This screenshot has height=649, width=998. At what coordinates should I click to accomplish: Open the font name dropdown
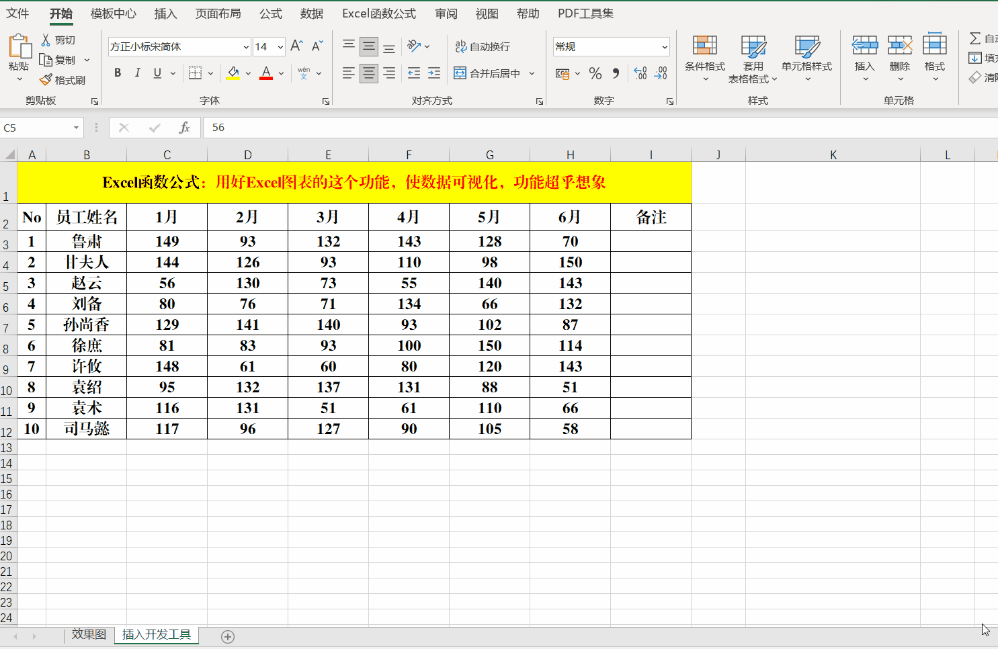click(246, 47)
